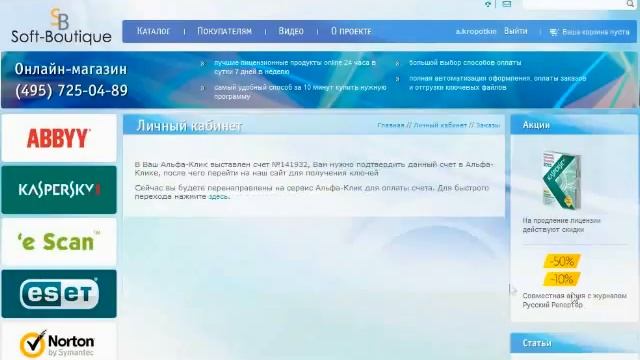
Task: Click the Акции panel header
Action: [573, 125]
